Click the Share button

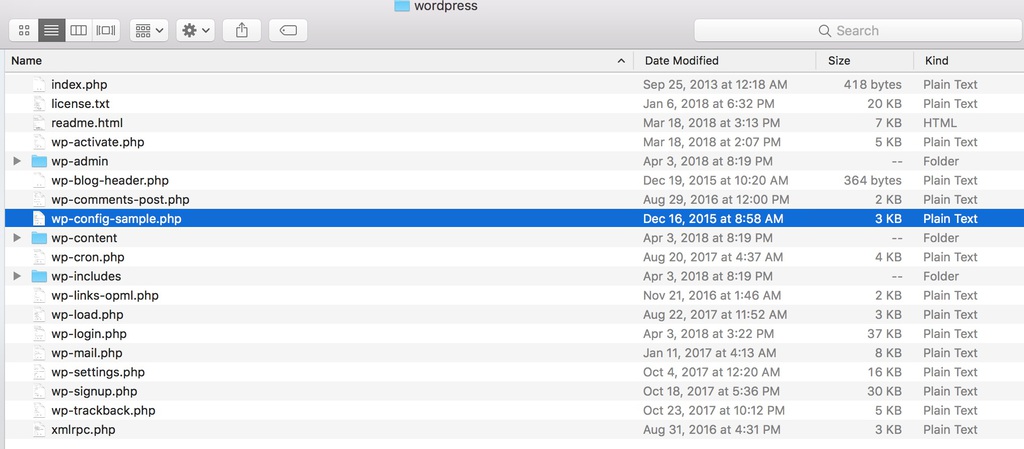pyautogui.click(x=242, y=30)
